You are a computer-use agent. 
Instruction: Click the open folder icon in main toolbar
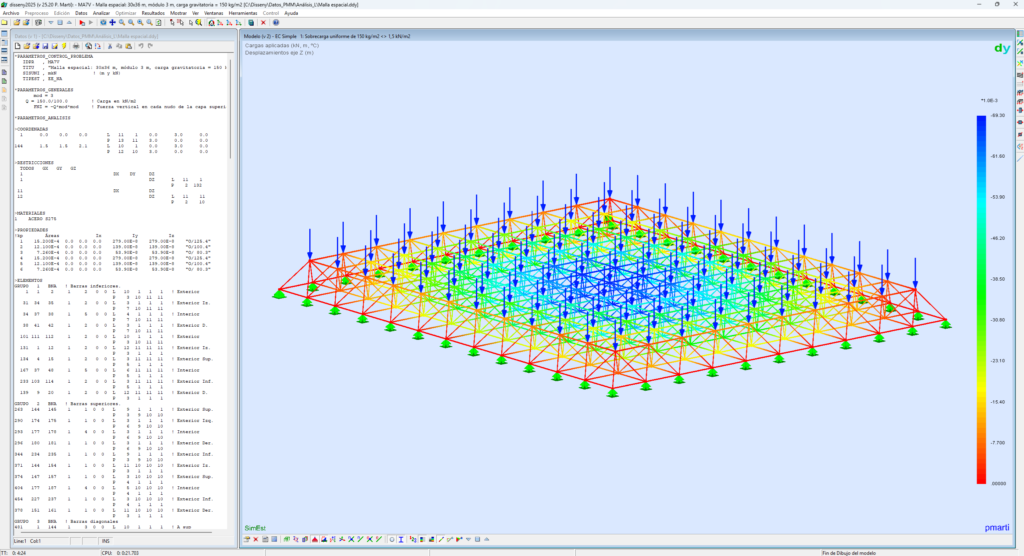(x=17, y=23)
